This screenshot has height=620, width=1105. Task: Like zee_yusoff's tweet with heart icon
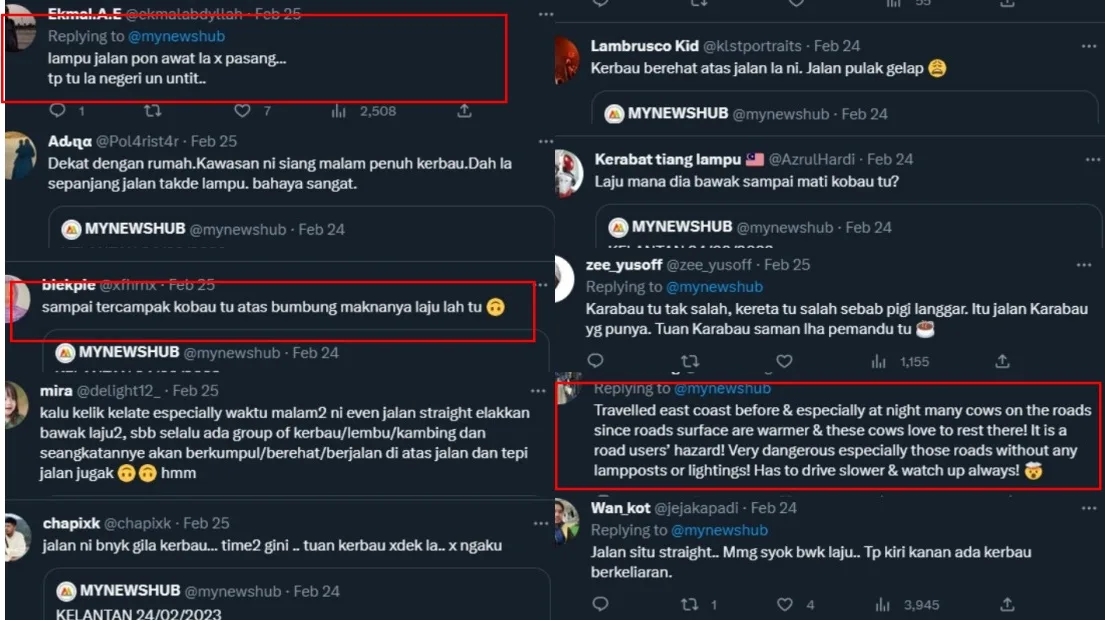point(784,361)
